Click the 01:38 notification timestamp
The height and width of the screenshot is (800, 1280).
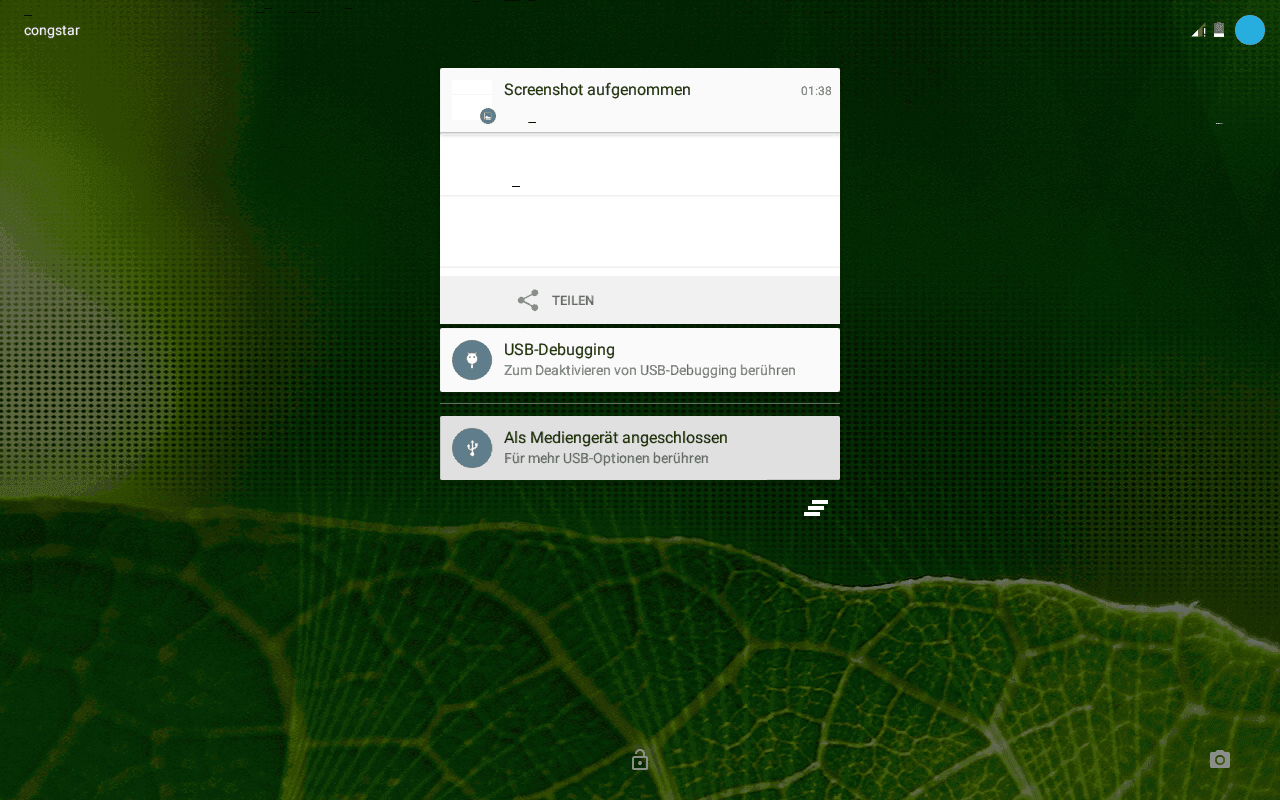click(x=816, y=90)
